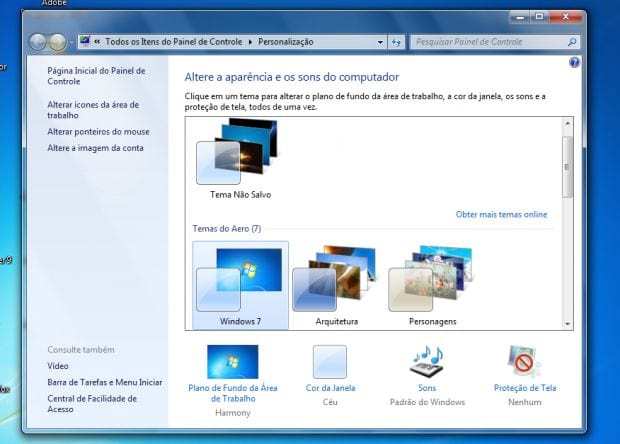Click the Proteção de Tela link text
This screenshot has width=620, height=444.
[525, 388]
